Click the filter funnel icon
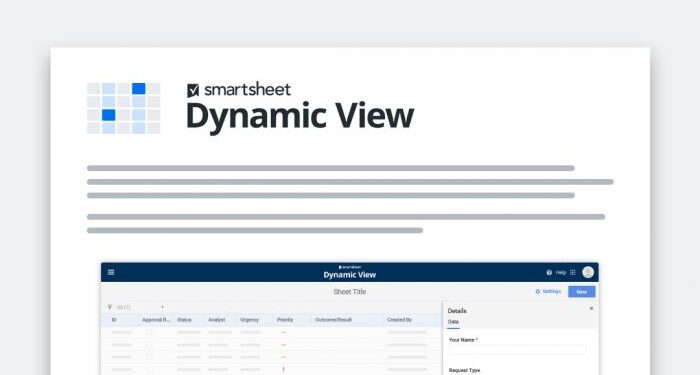The width and height of the screenshot is (700, 375). pyautogui.click(x=110, y=307)
